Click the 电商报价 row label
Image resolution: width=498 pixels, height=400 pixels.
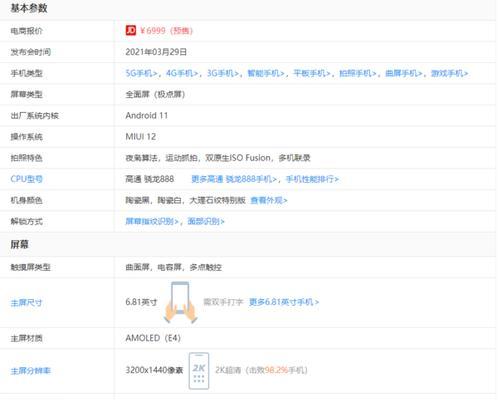(x=27, y=31)
